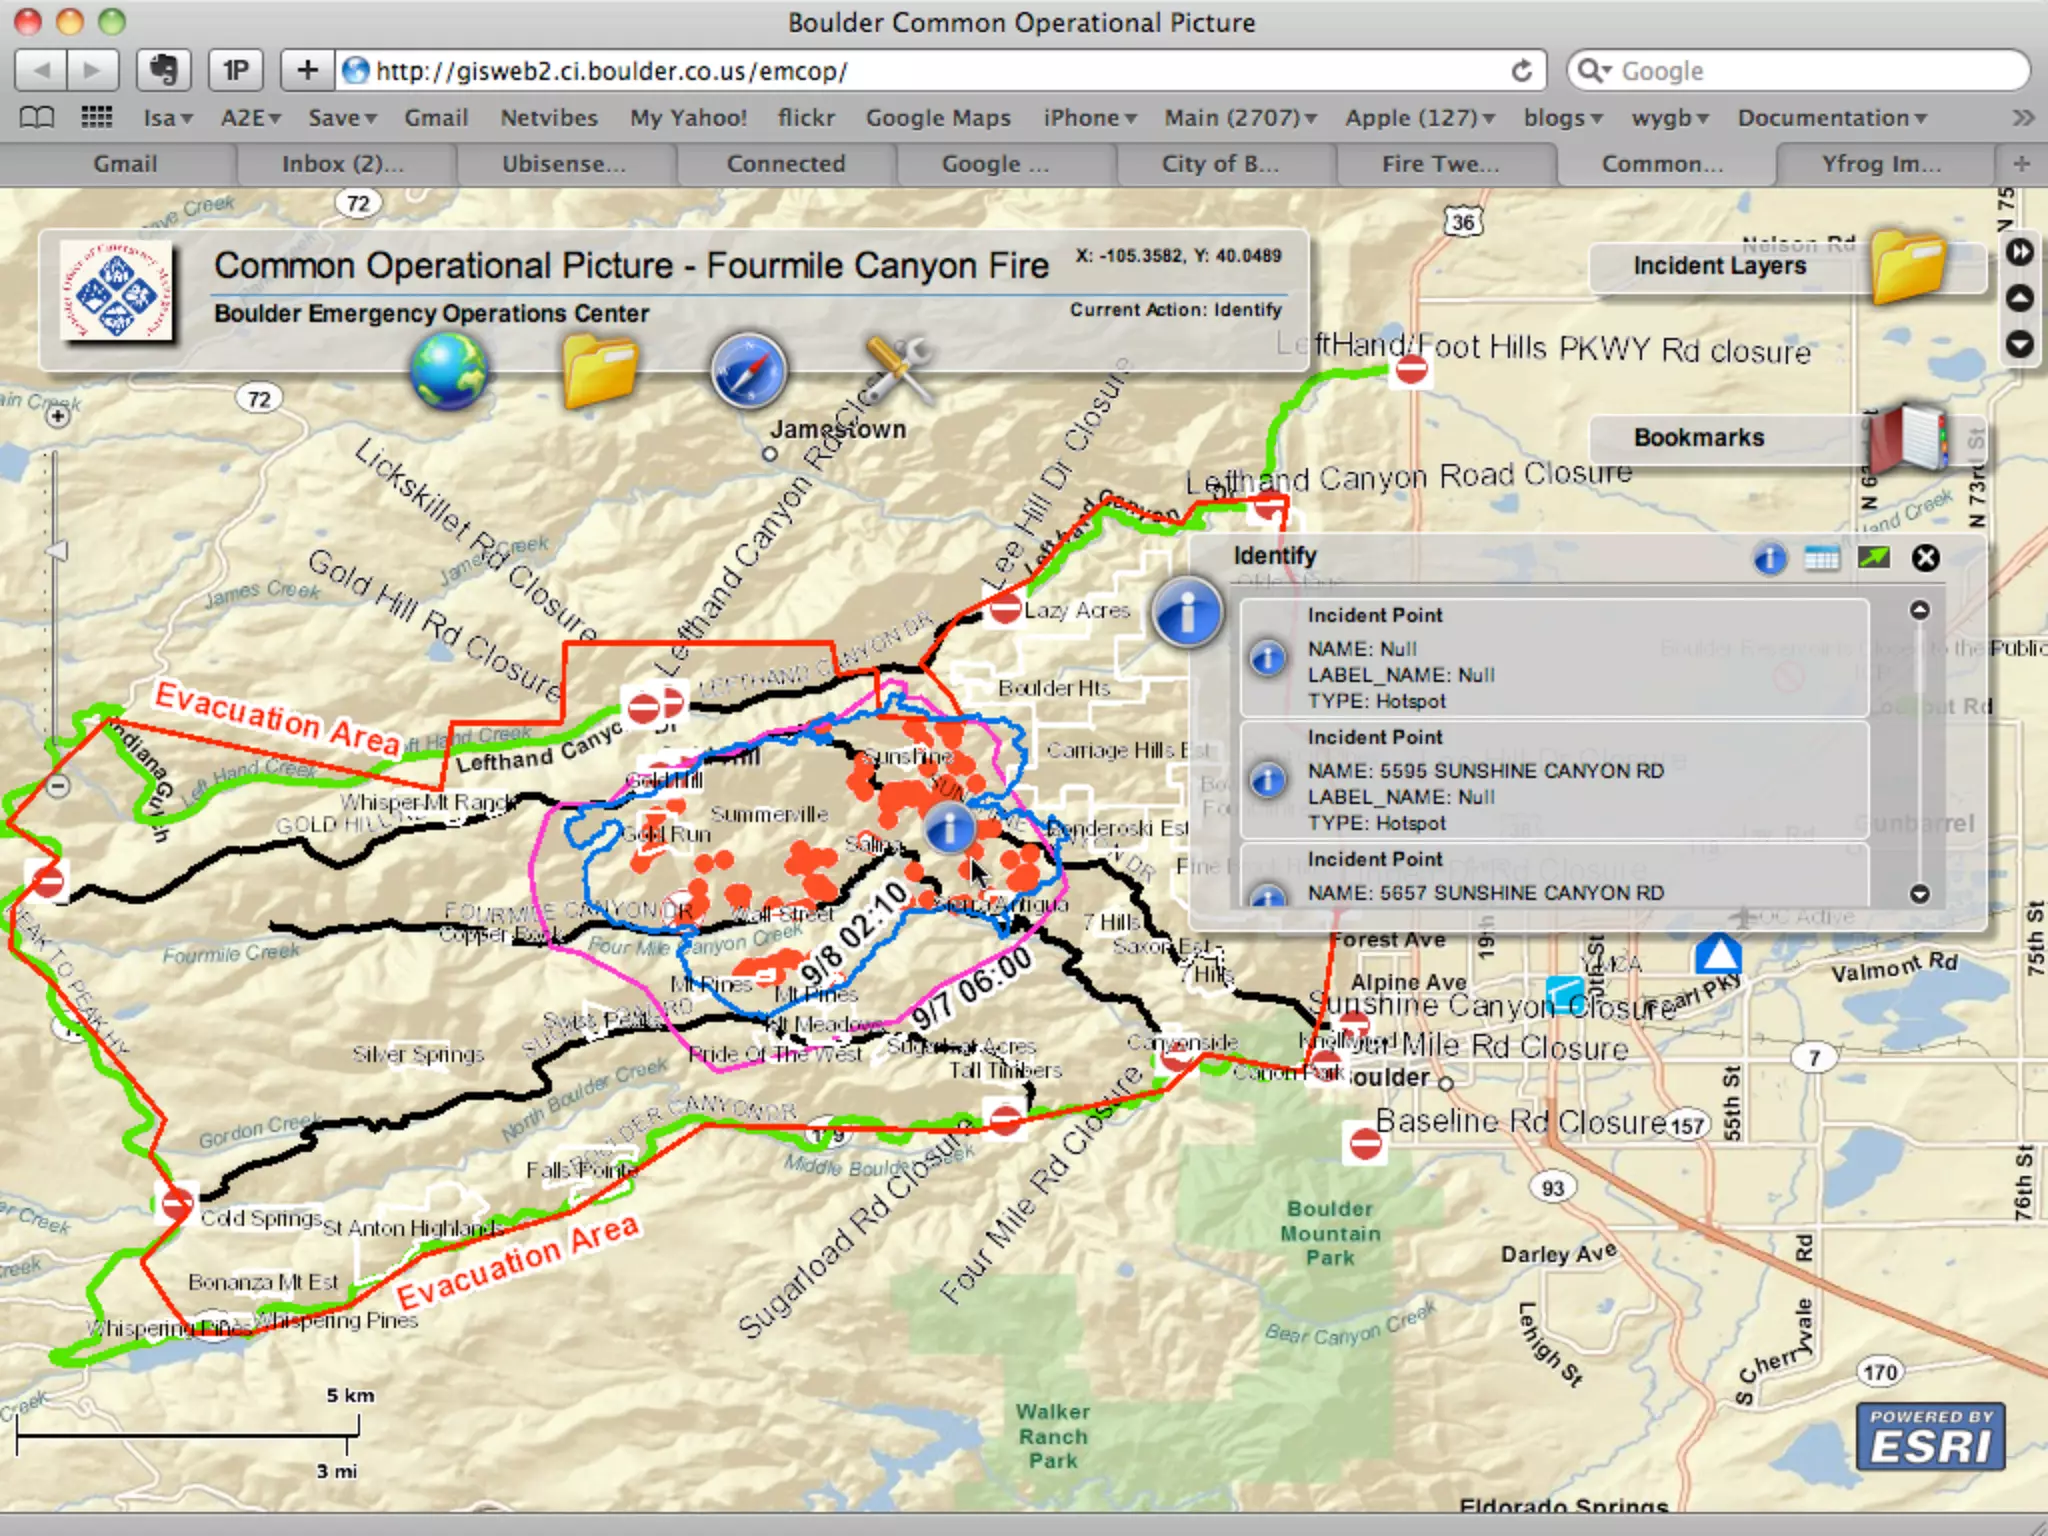The height and width of the screenshot is (1536, 2048).
Task: Click info icon for 5595 Sunshine Canyon Rd
Action: (x=1268, y=780)
